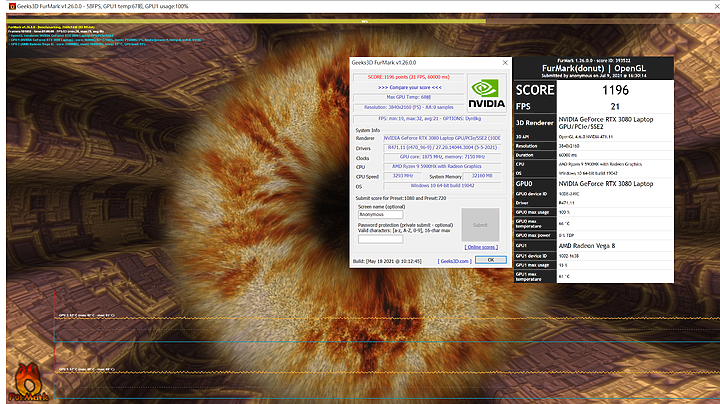Visit the Geeks3D.com link

(455, 261)
